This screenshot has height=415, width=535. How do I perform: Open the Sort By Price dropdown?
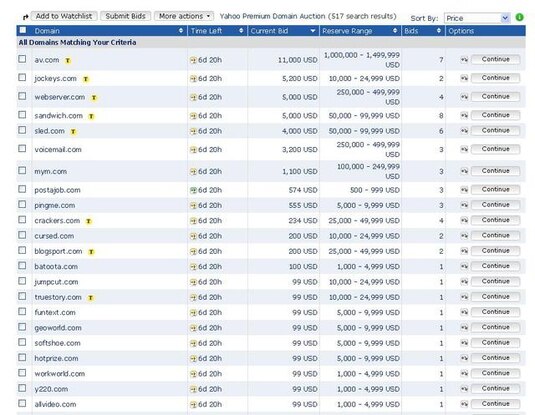(x=477, y=18)
